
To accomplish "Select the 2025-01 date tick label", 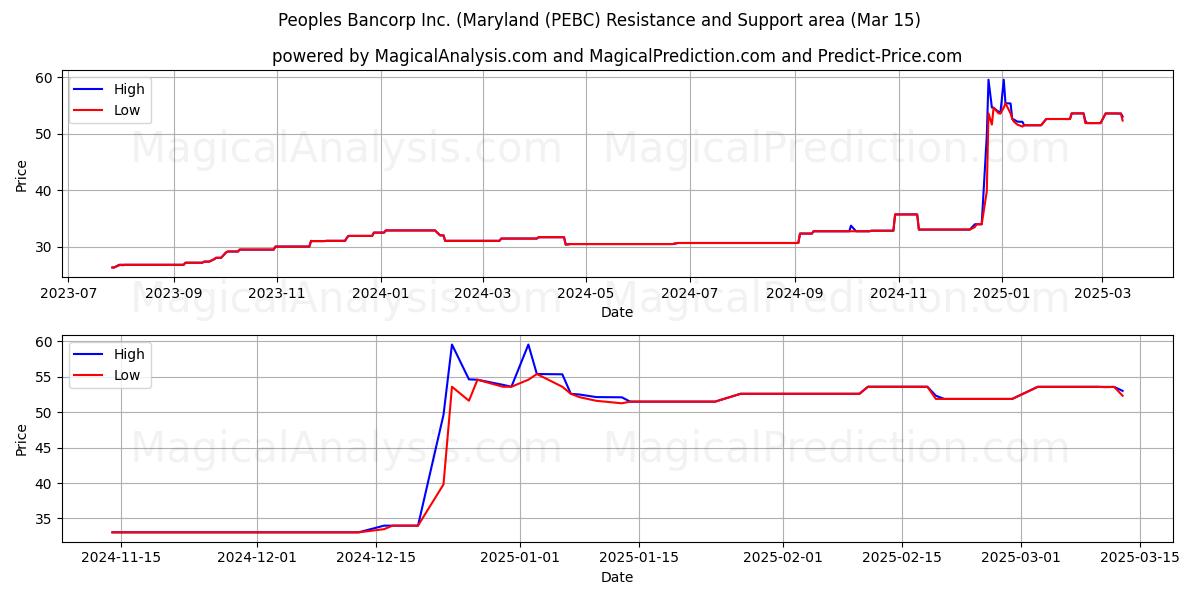I will tap(1001, 295).
